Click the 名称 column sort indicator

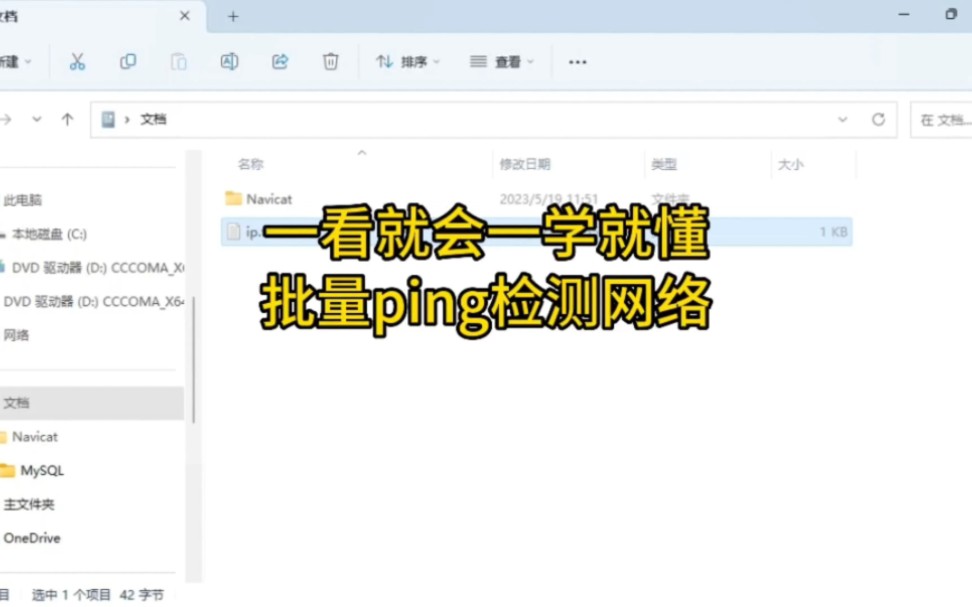(x=361, y=156)
